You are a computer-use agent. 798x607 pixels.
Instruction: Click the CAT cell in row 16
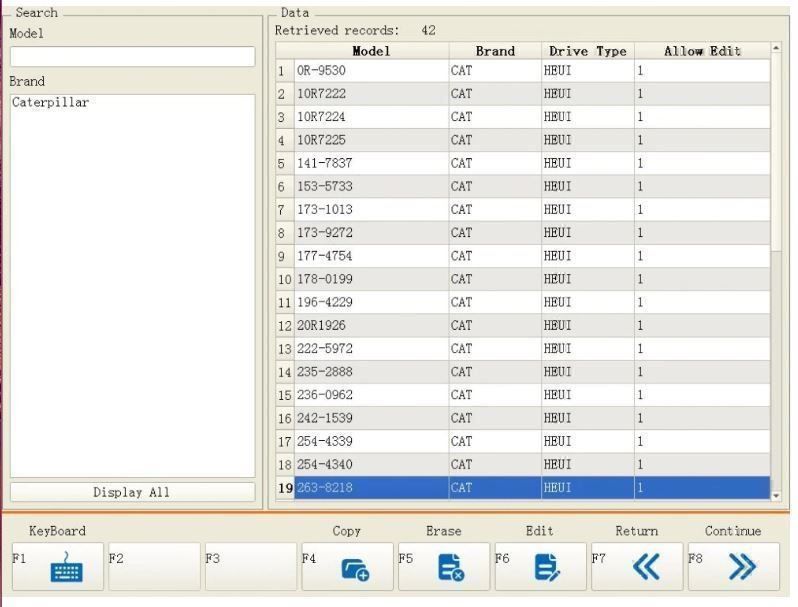[495, 418]
